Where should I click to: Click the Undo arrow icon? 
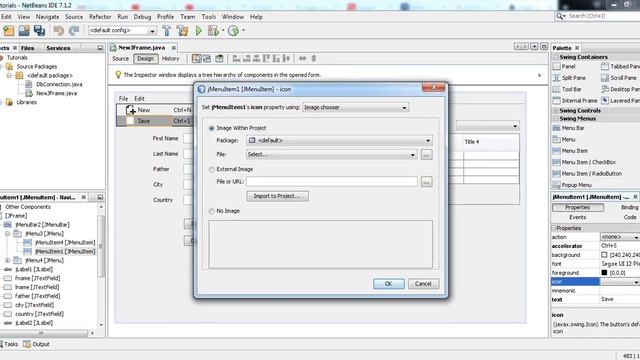[x=59, y=31]
